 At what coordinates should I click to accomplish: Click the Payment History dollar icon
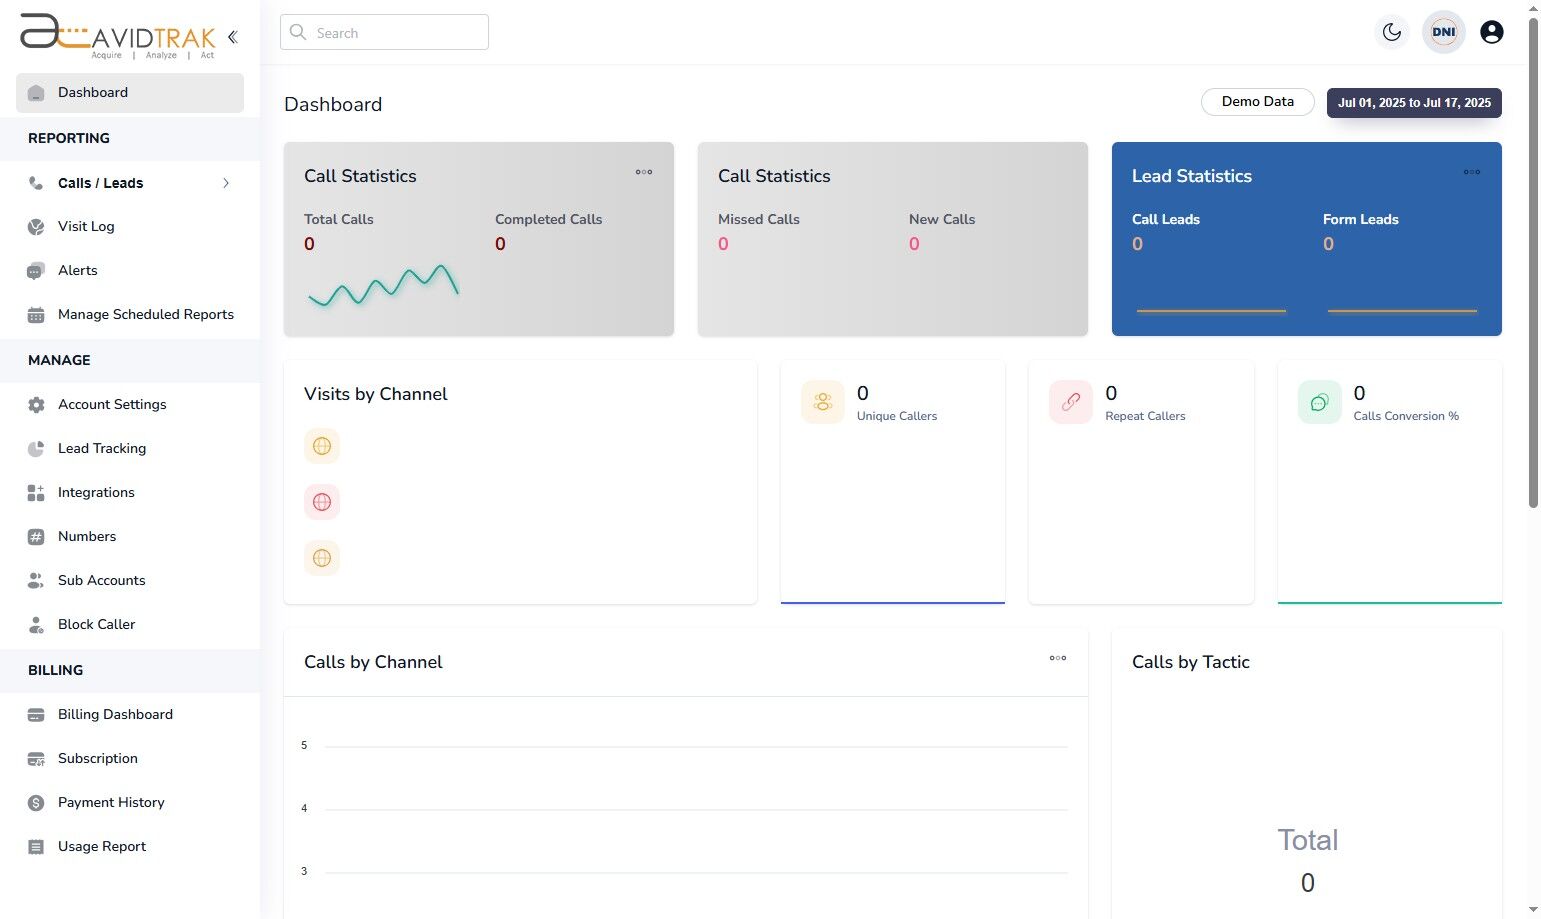point(36,802)
